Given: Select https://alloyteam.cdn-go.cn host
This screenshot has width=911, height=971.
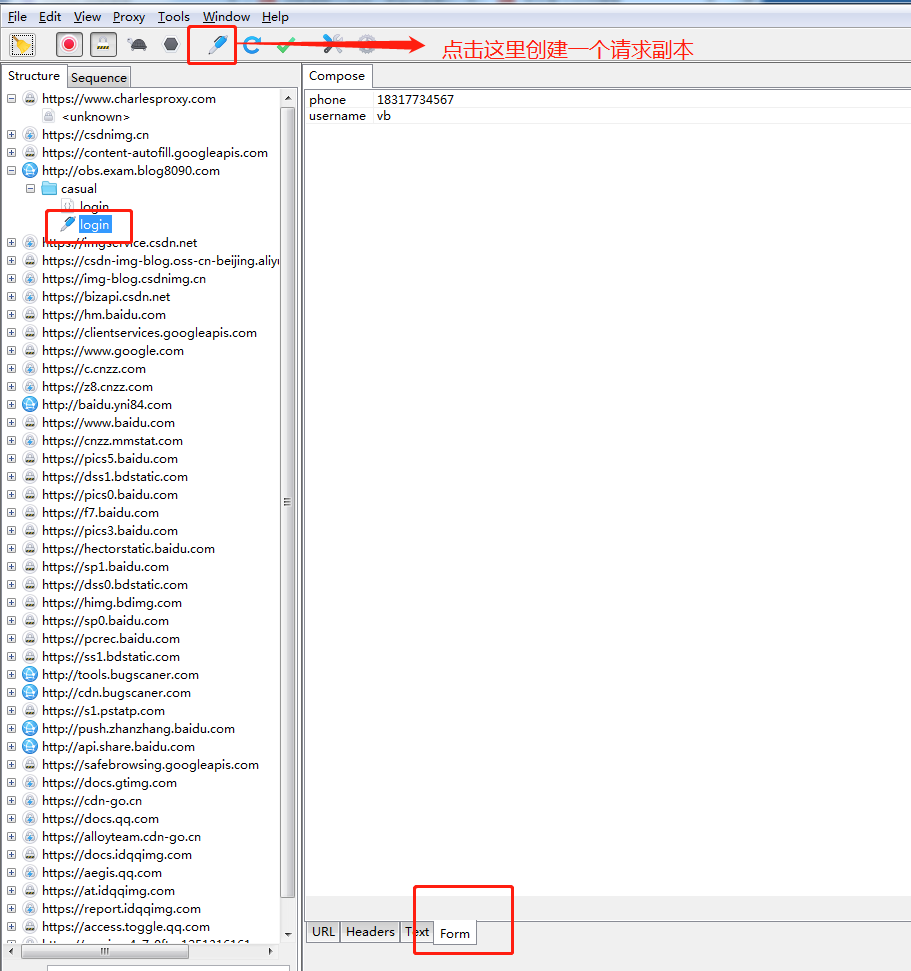Looking at the screenshot, I should 121,837.
